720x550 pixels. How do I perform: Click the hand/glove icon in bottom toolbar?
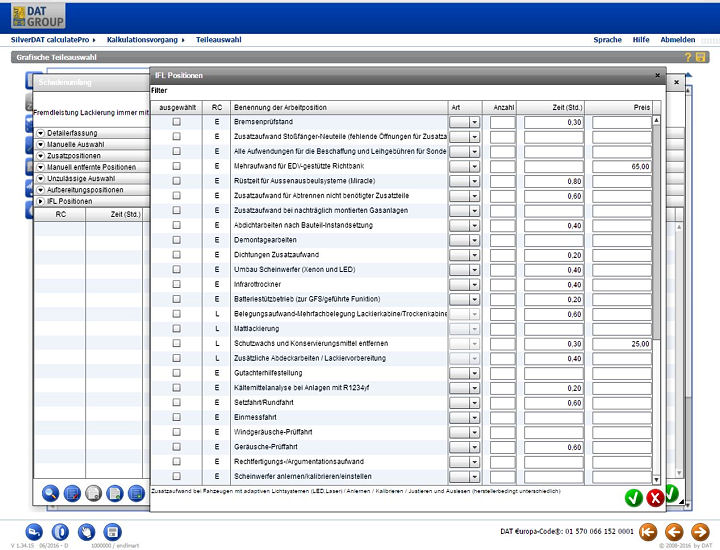[x=86, y=533]
